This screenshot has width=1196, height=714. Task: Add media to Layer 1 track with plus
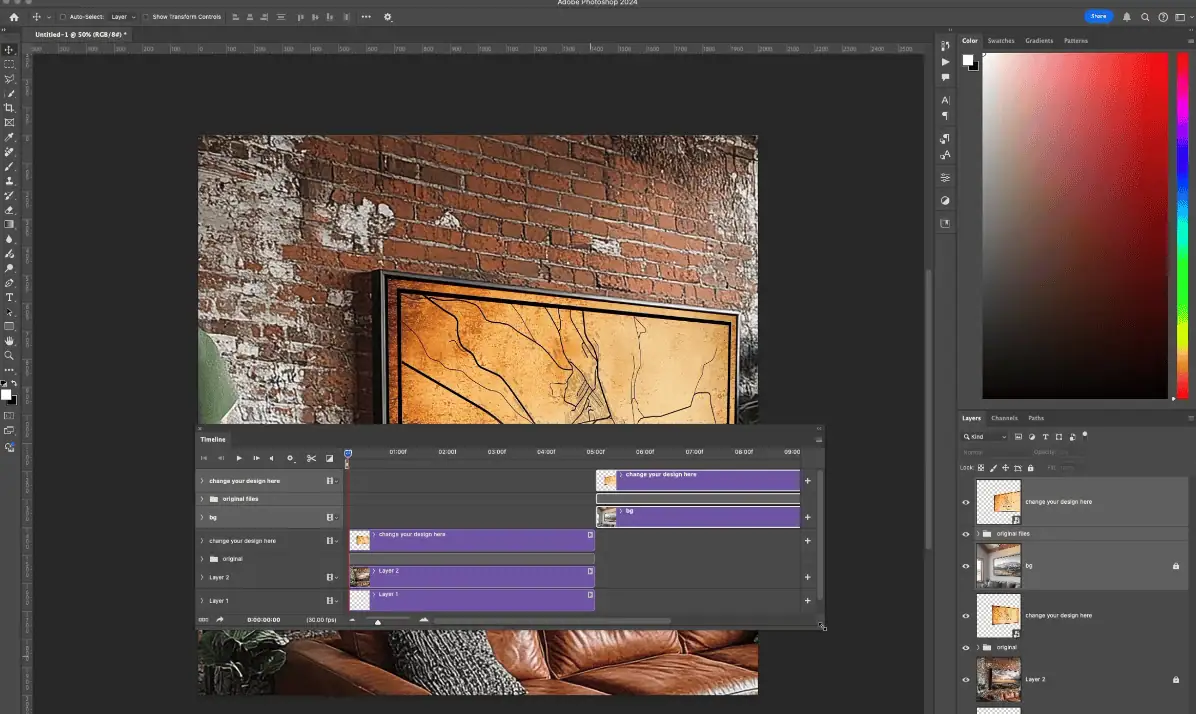[x=808, y=601]
